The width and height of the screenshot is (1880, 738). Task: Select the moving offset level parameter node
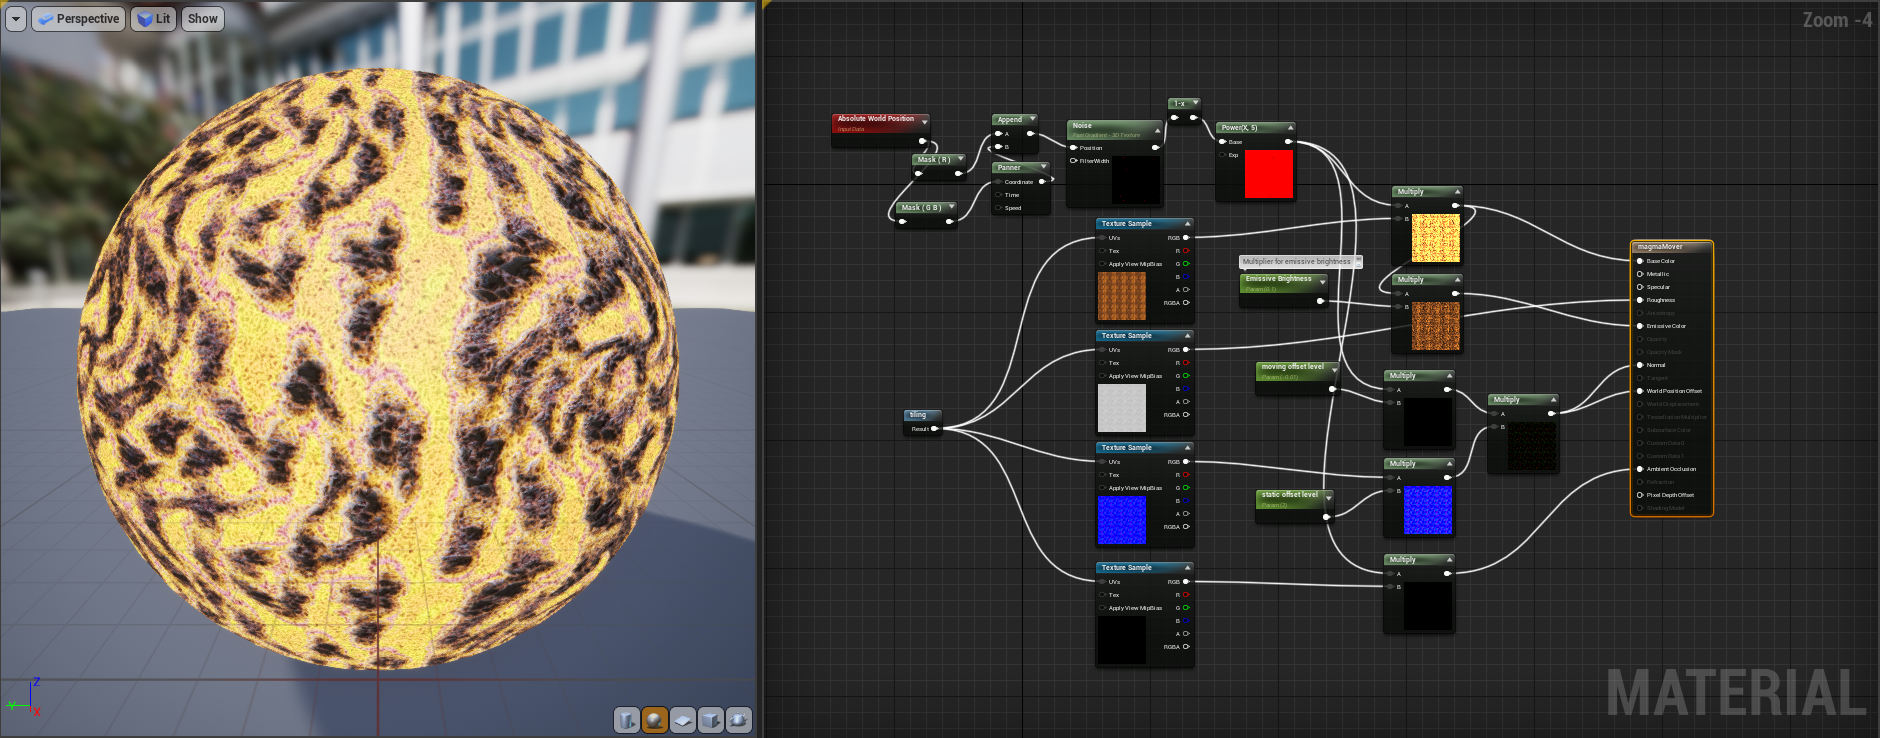(x=1297, y=377)
